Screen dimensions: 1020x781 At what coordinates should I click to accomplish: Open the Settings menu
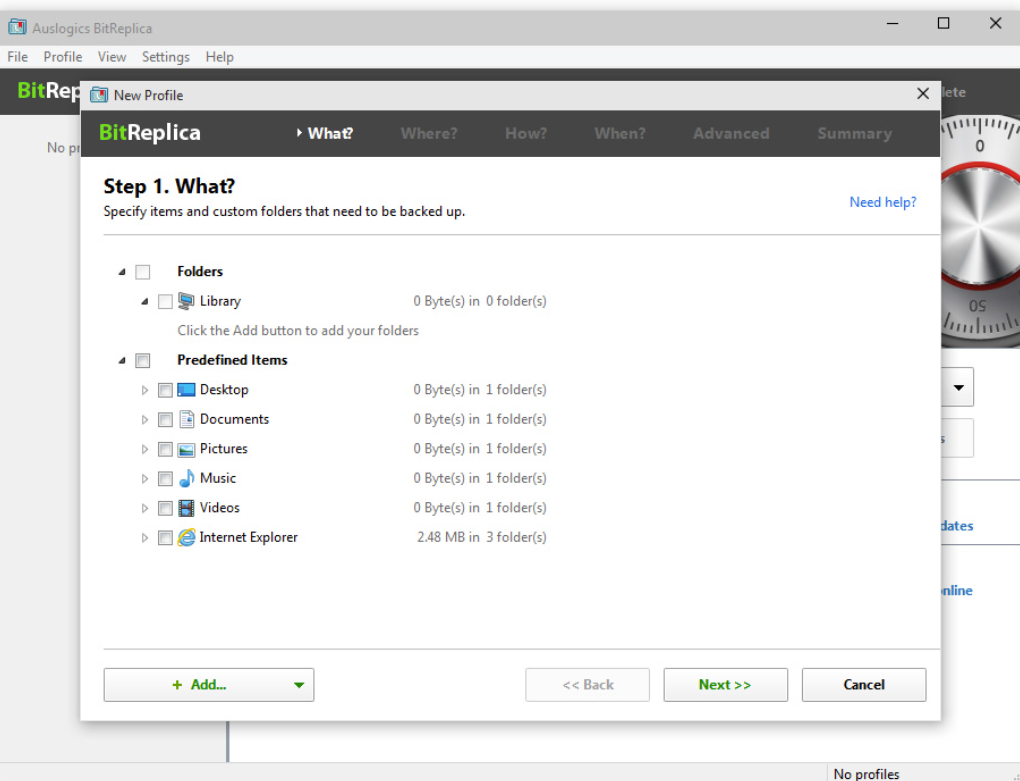[x=165, y=57]
